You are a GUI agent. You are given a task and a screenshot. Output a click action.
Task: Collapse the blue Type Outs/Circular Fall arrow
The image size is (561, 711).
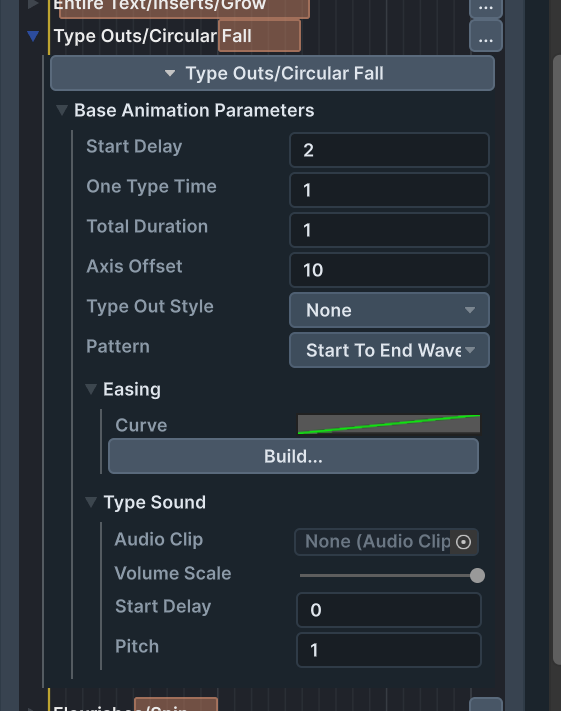click(x=33, y=36)
